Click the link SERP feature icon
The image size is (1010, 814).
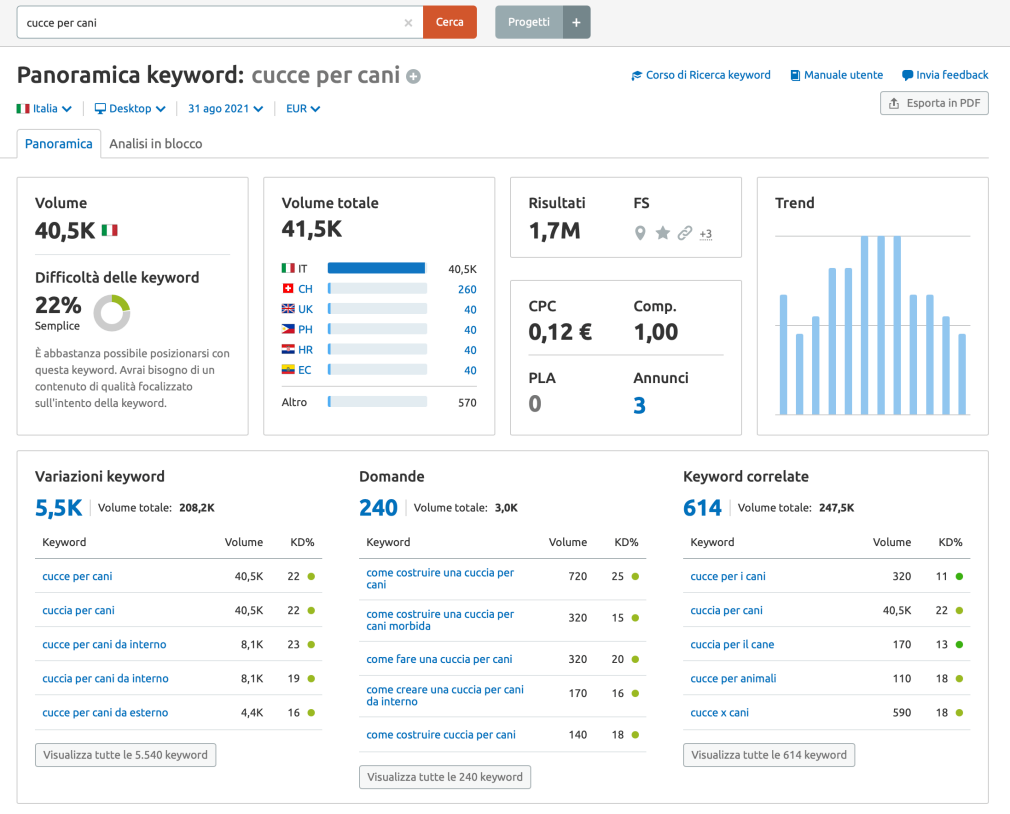point(685,232)
